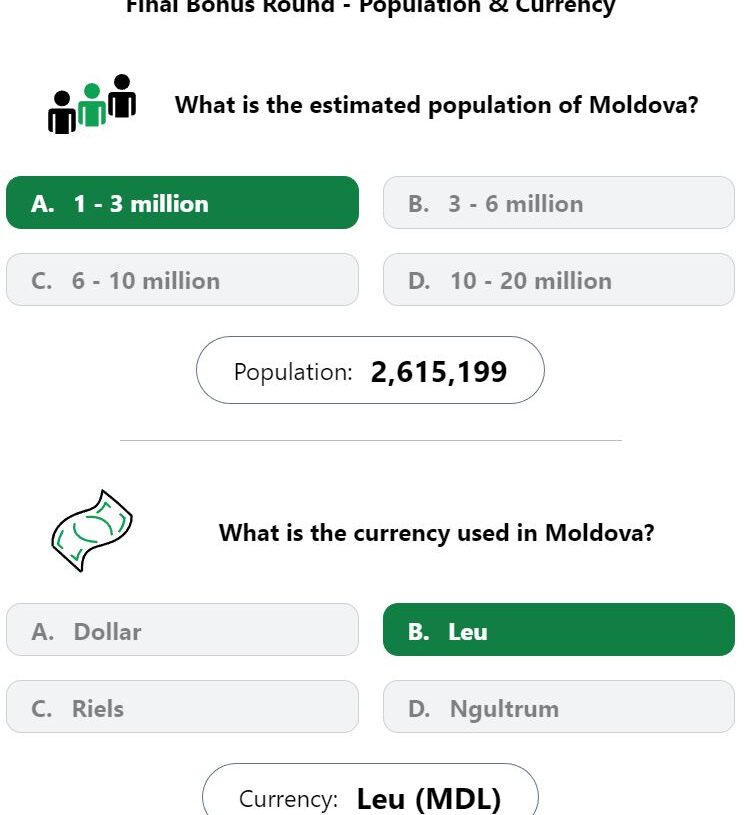Pick answer C. 6 - 10 million
The image size is (744, 815).
coord(182,280)
